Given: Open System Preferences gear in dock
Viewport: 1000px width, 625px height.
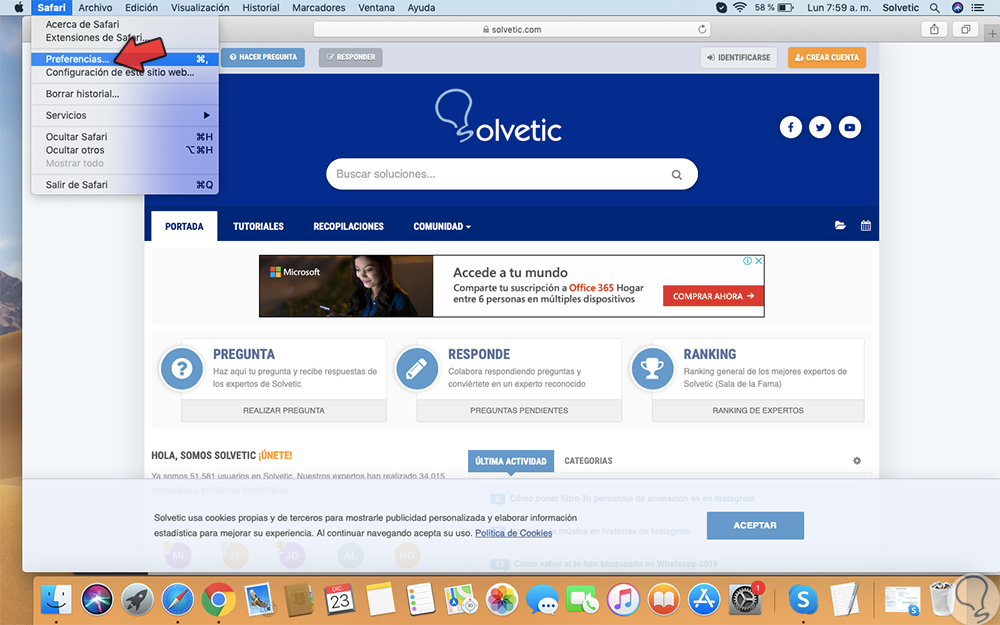Looking at the screenshot, I should 745,600.
